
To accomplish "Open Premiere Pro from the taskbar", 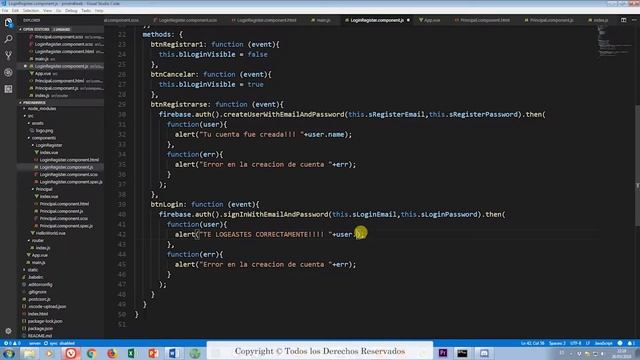I will pos(442,353).
